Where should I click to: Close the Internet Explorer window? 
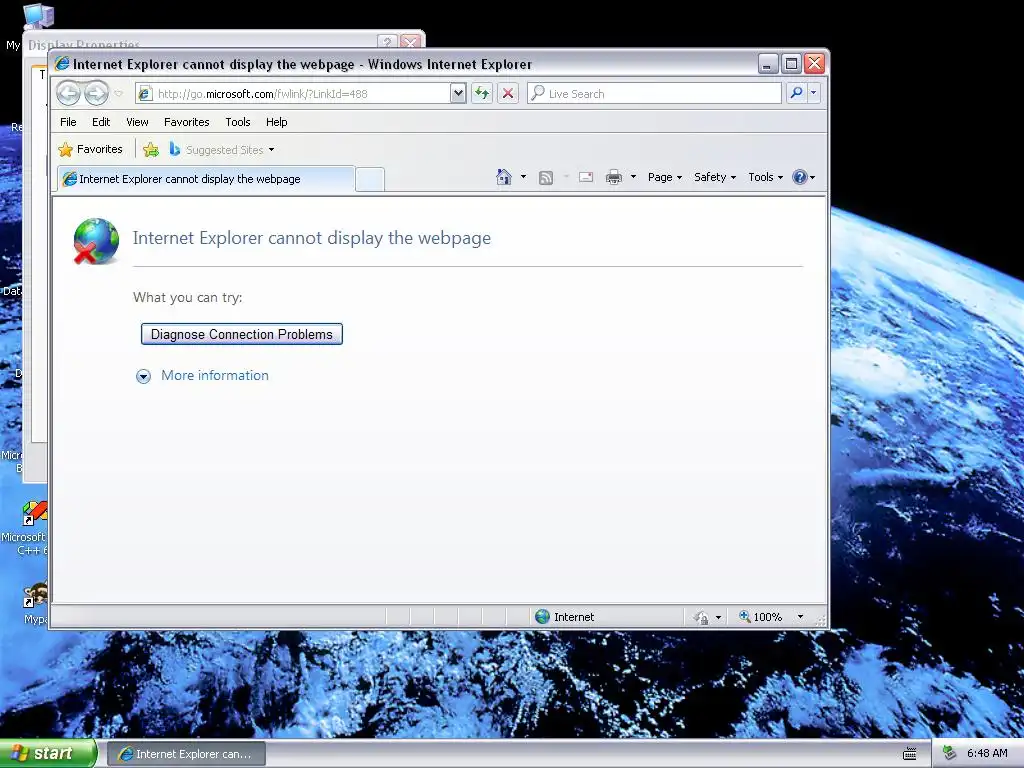pyautogui.click(x=814, y=64)
